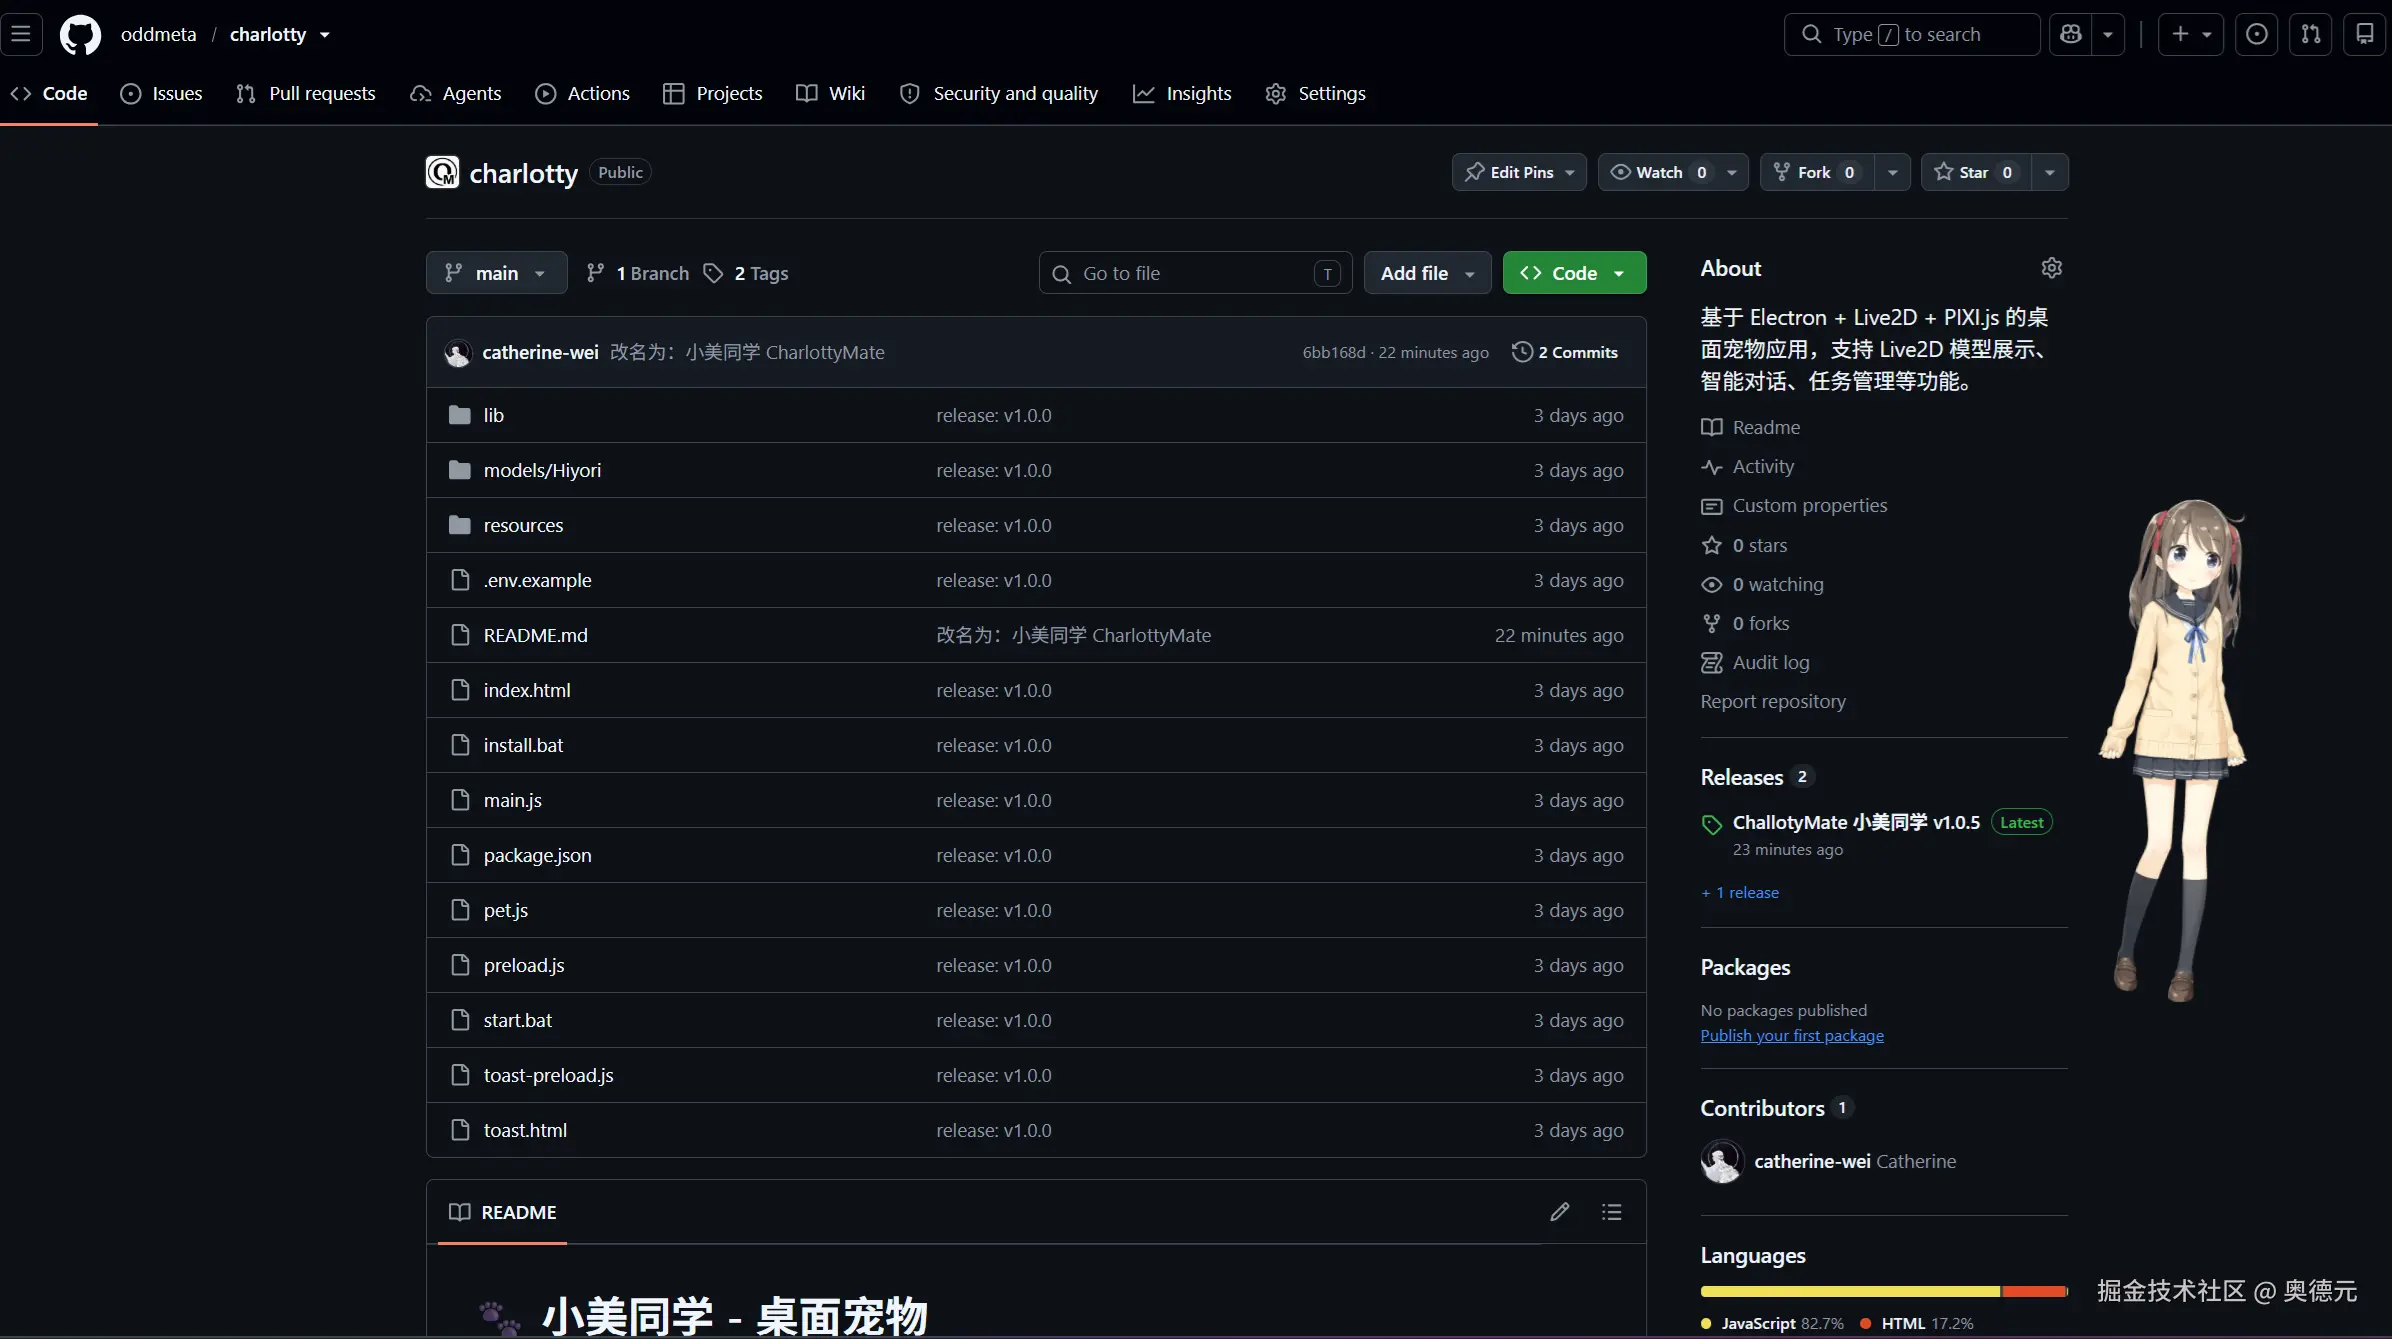Image resolution: width=2392 pixels, height=1339 pixels.
Task: Click the Audit log icon in About
Action: (x=1712, y=662)
